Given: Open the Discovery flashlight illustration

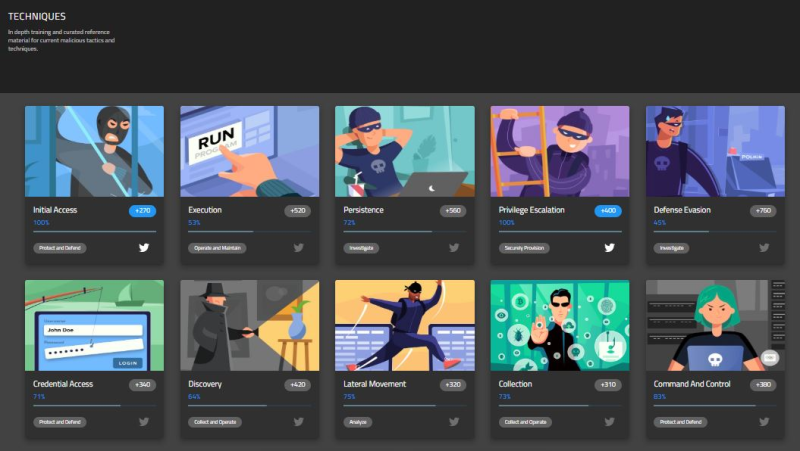Looking at the screenshot, I should [x=249, y=325].
